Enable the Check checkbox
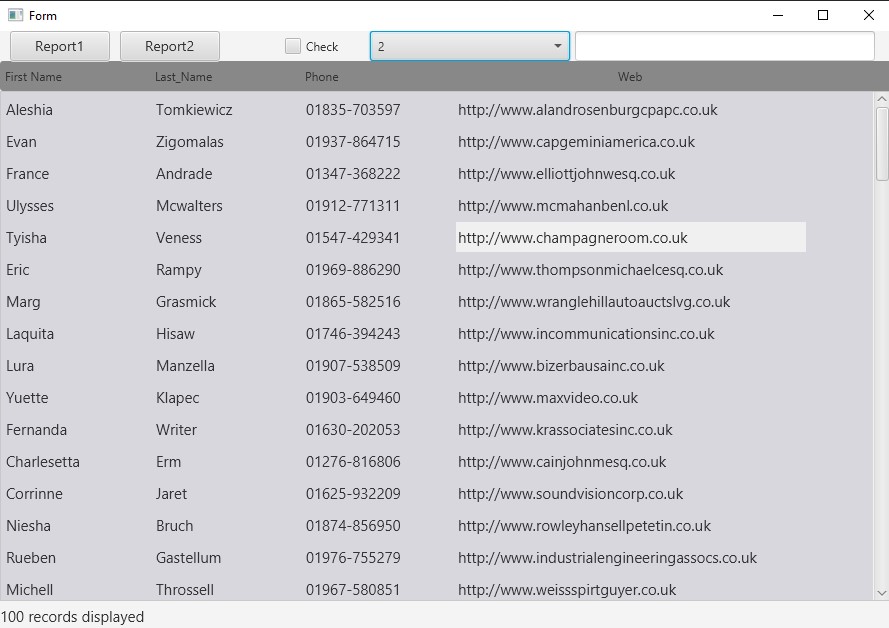Screen dimensions: 889x628 pos(294,46)
